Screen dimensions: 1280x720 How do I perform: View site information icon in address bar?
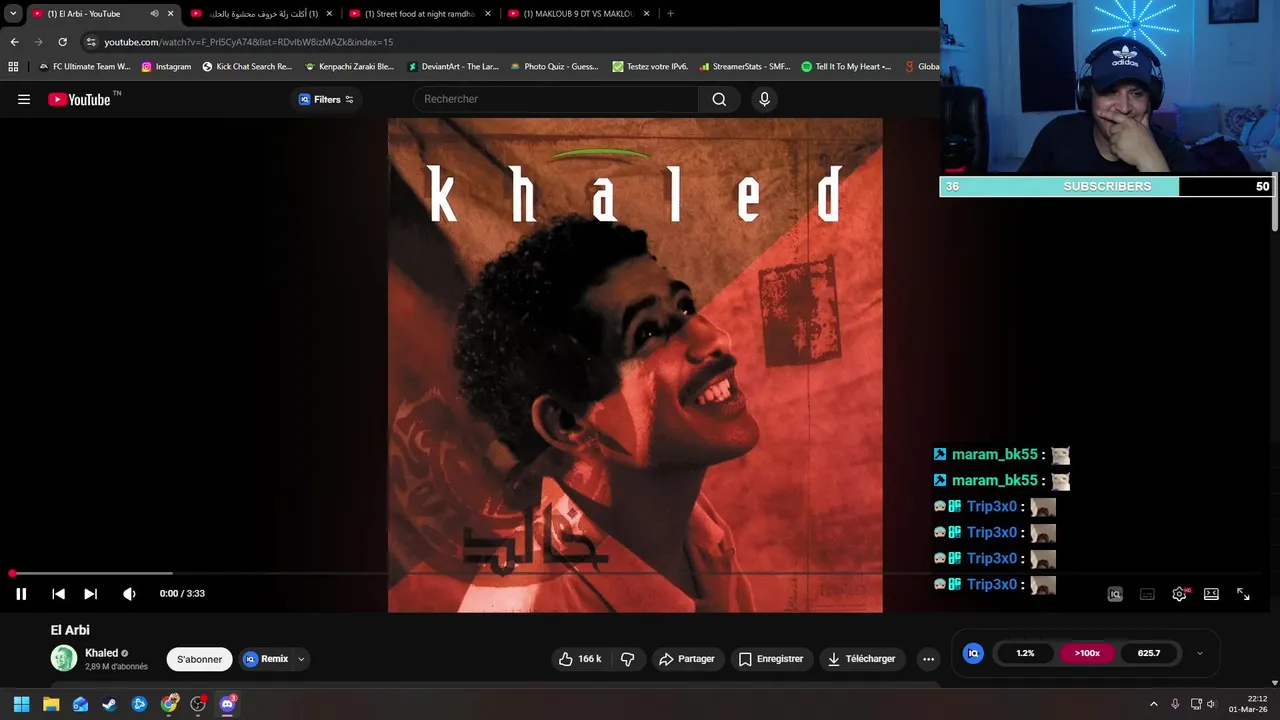[91, 42]
